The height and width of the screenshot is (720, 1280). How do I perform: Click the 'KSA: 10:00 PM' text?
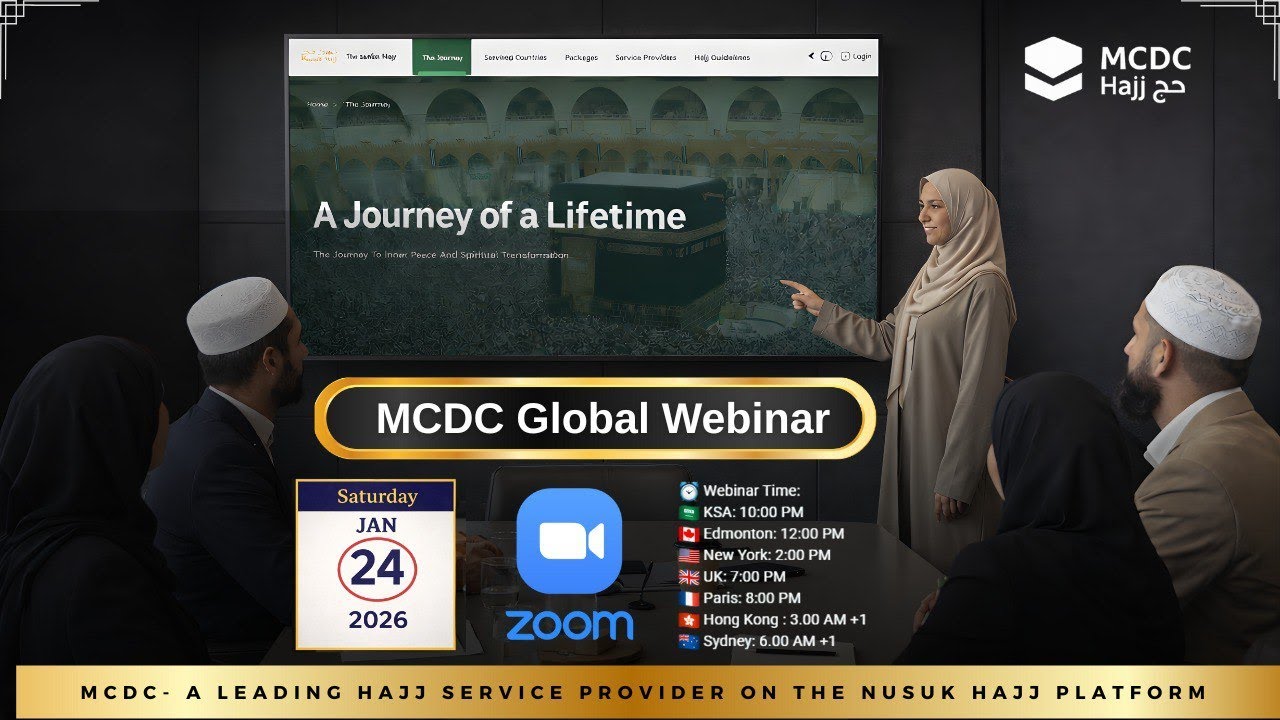[753, 512]
